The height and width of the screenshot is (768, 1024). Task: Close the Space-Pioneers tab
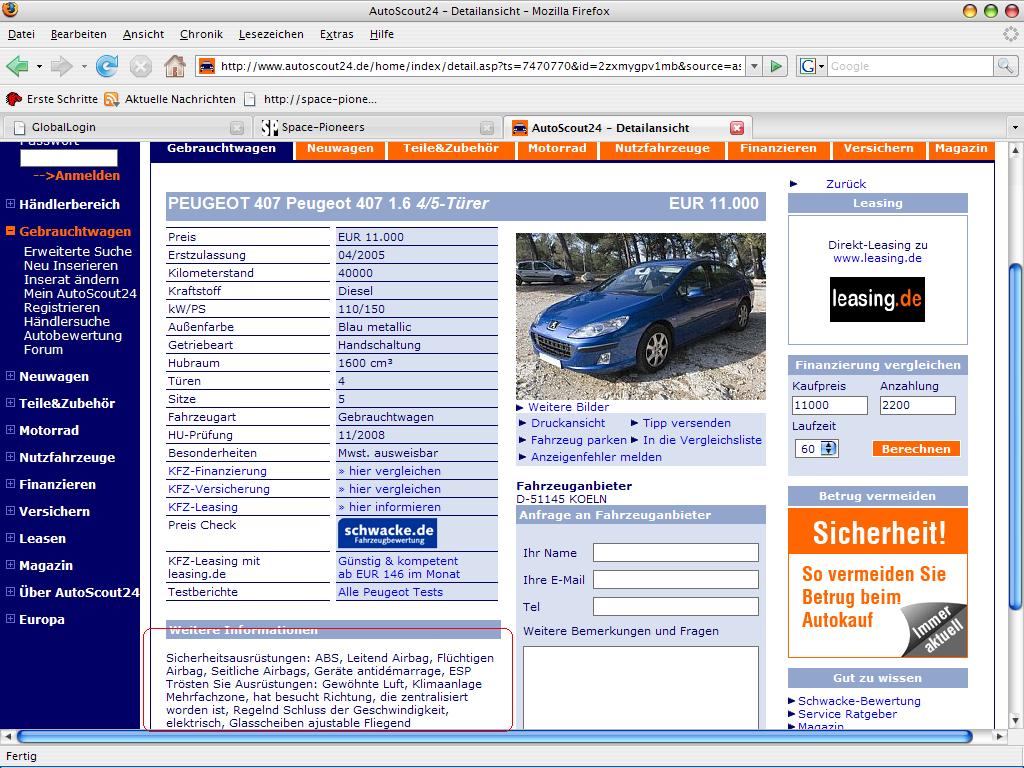(487, 128)
